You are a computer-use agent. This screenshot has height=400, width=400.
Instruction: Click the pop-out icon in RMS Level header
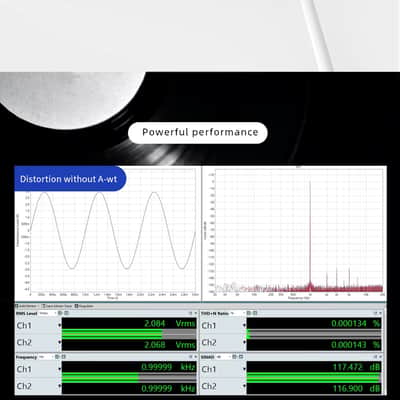[x=190, y=313]
